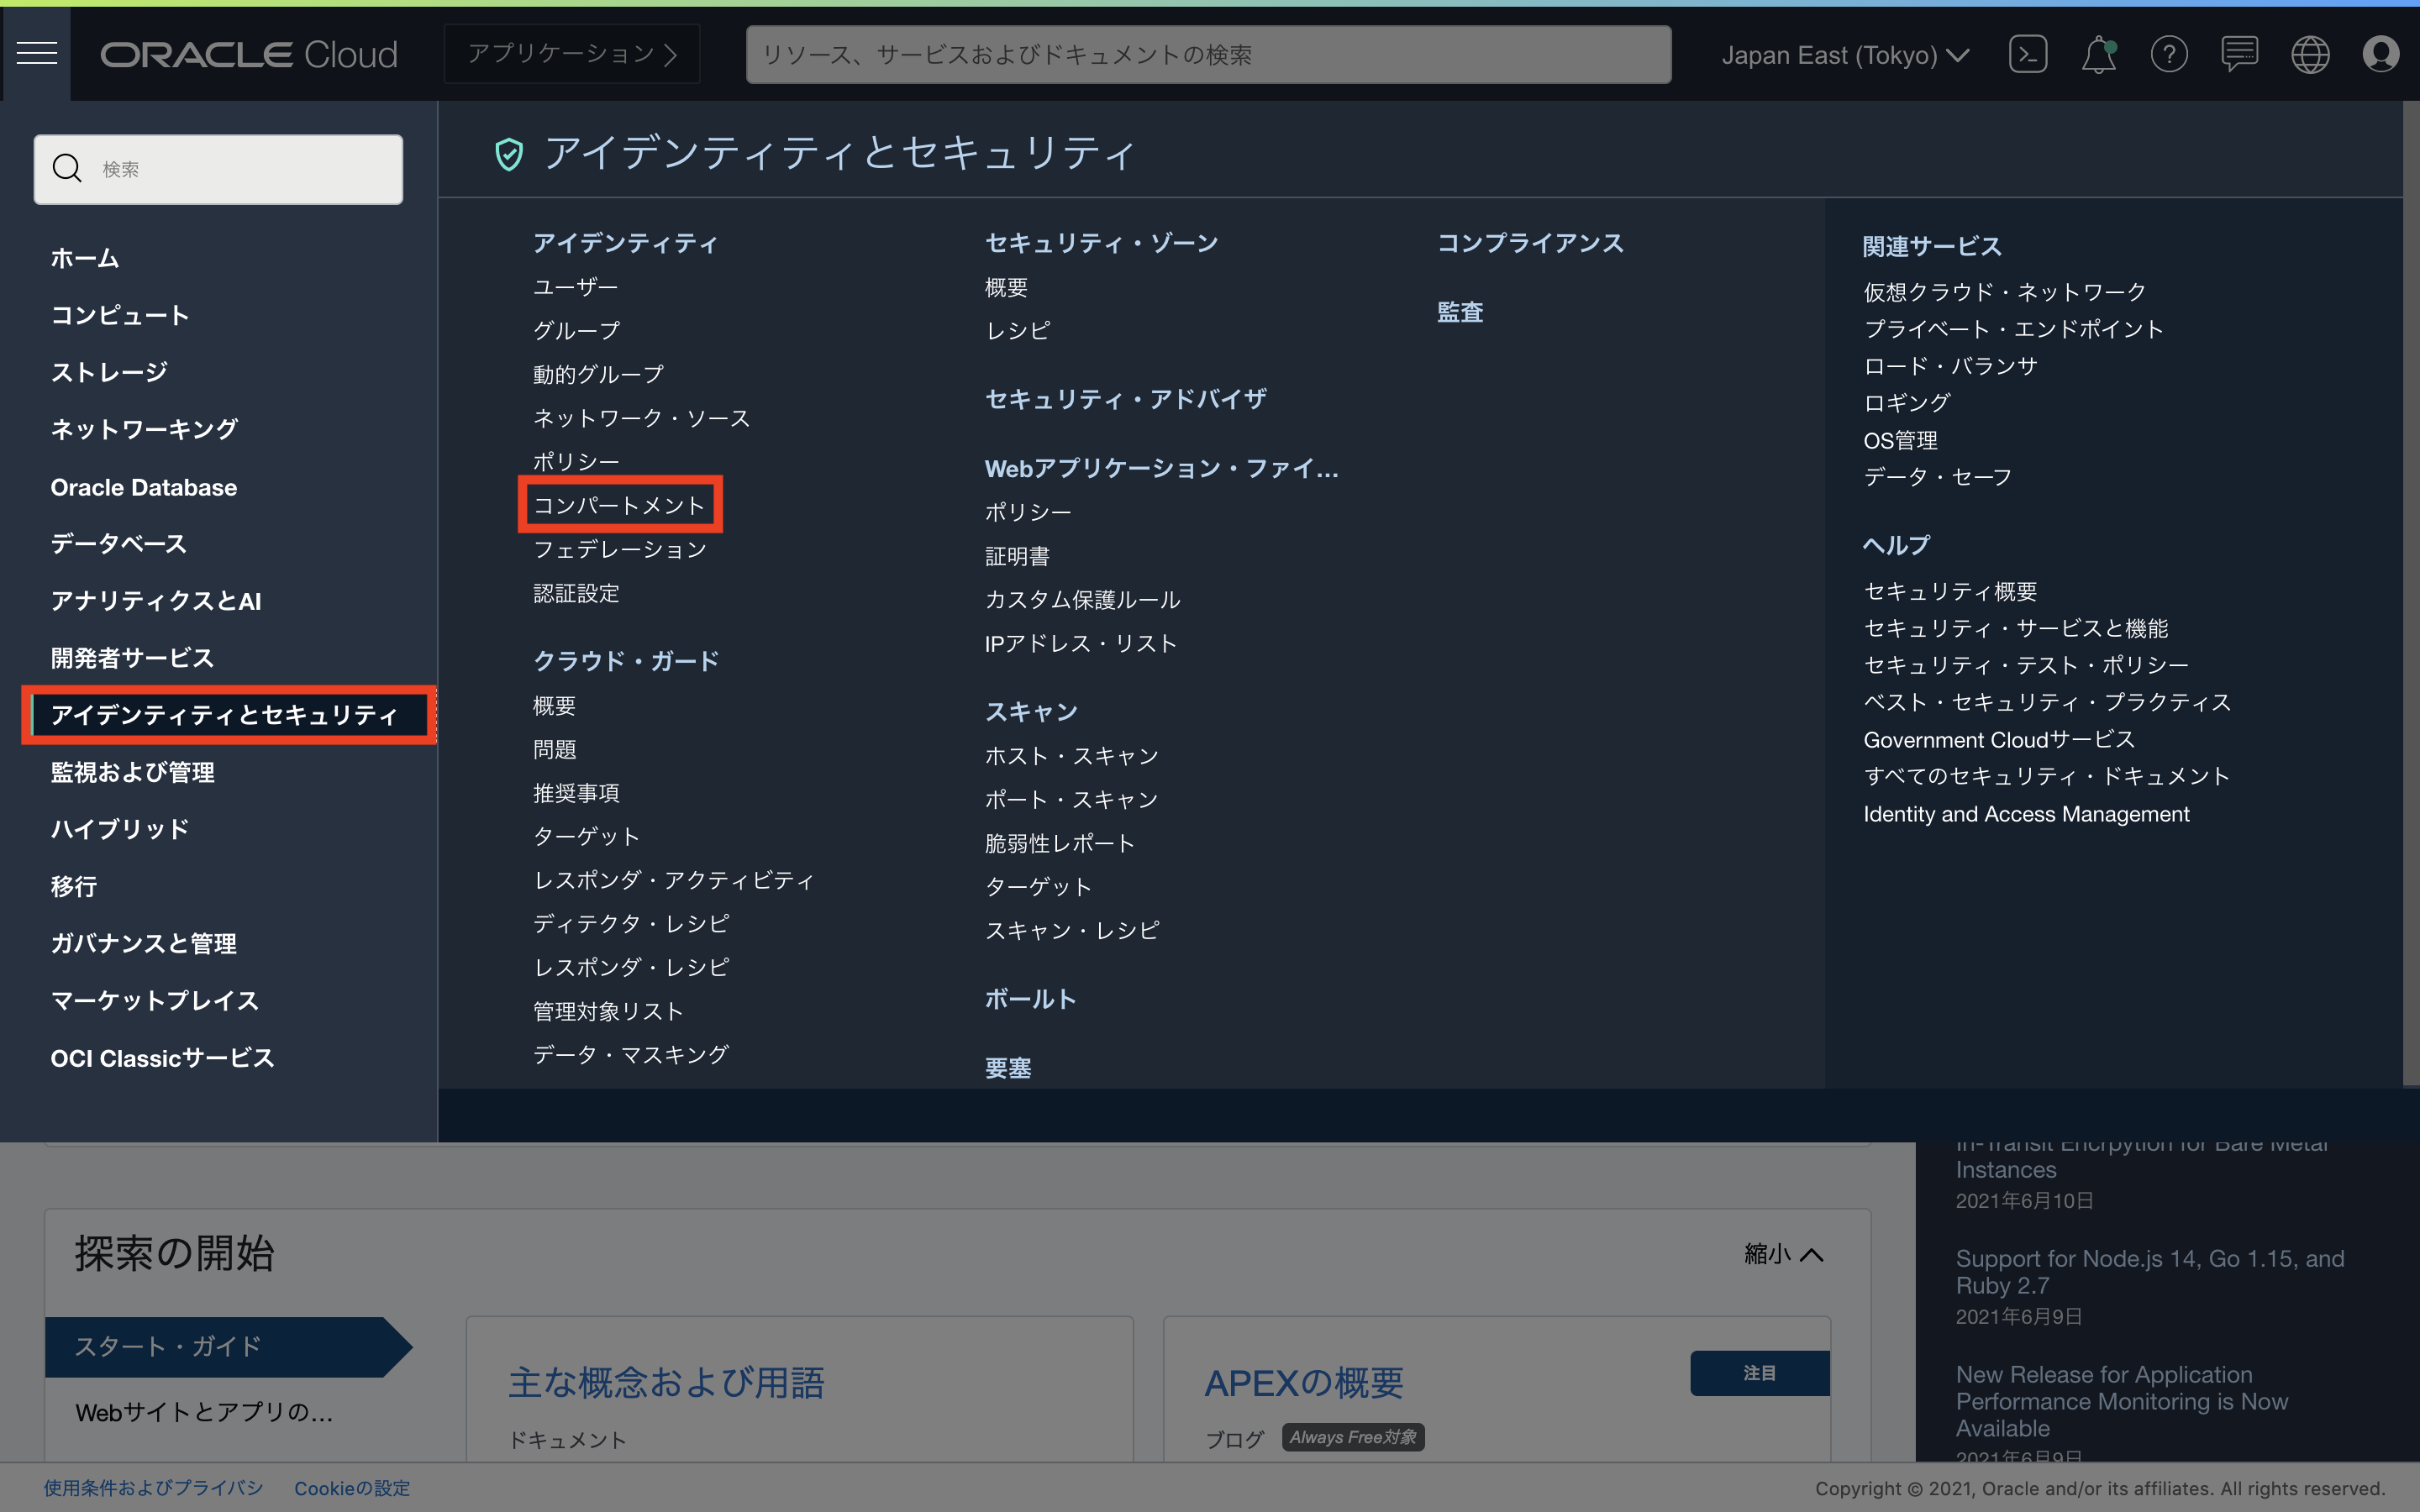Open the user profile avatar

click(2381, 54)
